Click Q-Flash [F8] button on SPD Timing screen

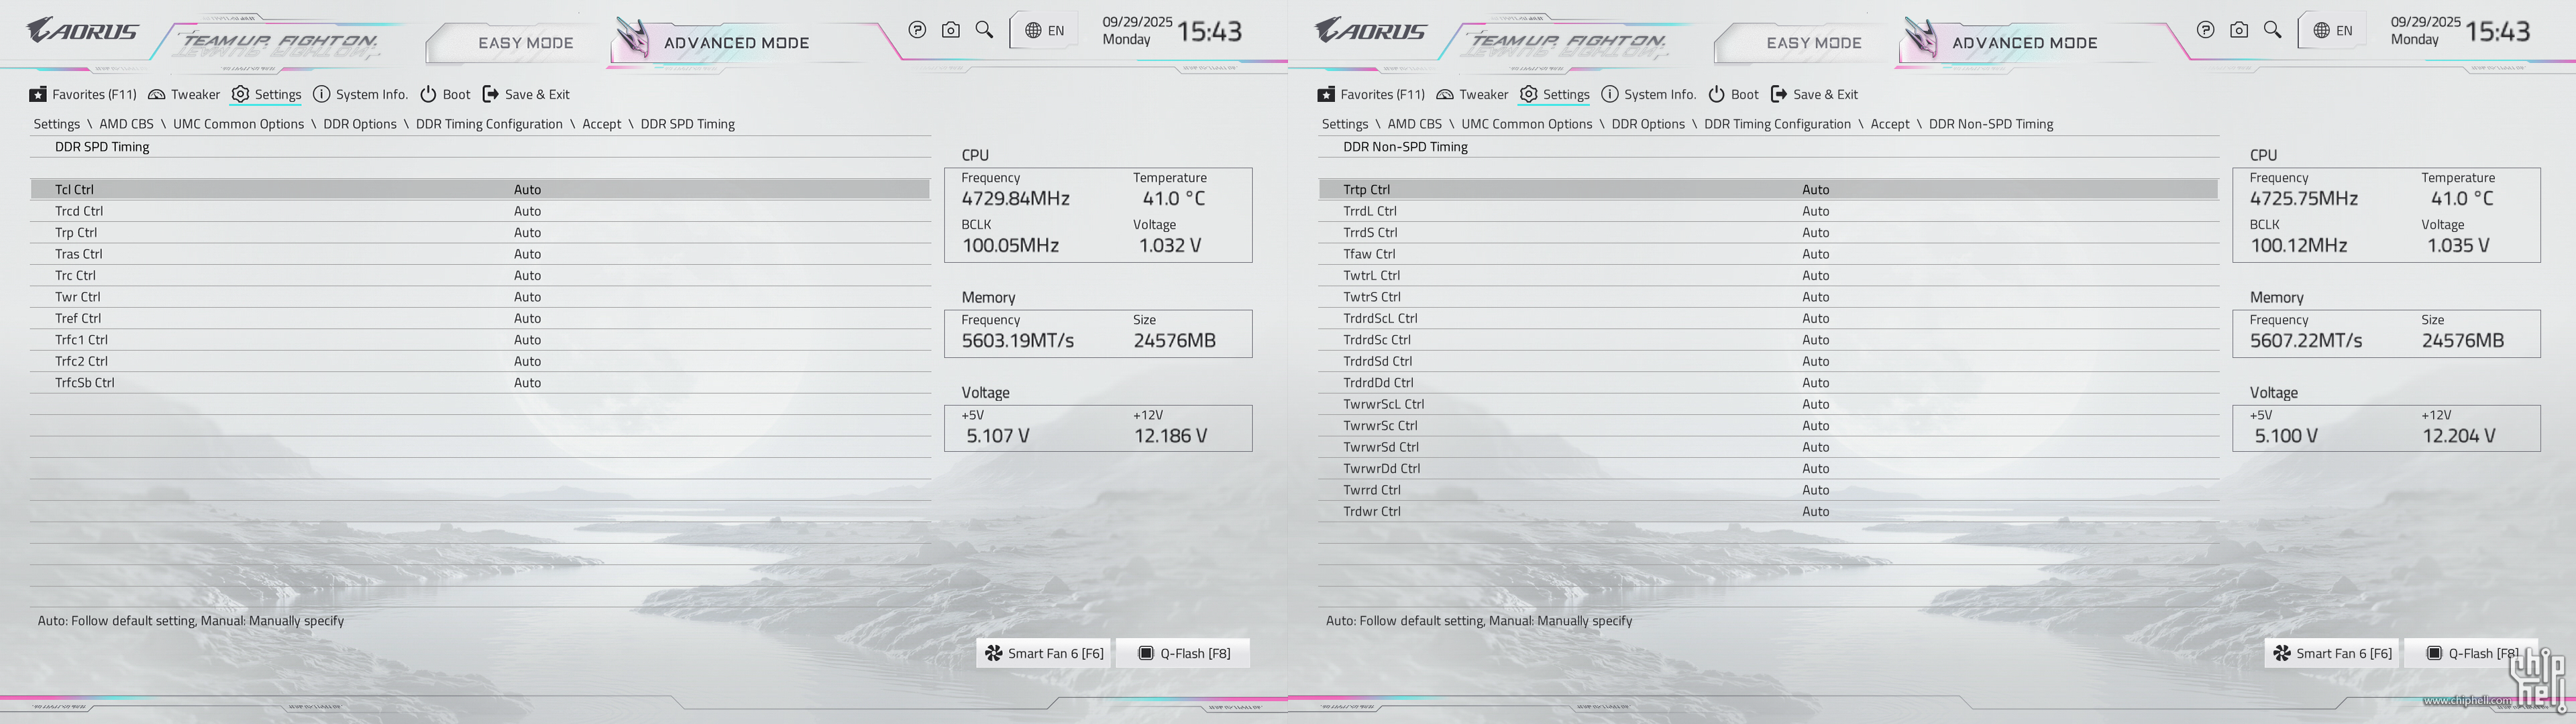1184,653
